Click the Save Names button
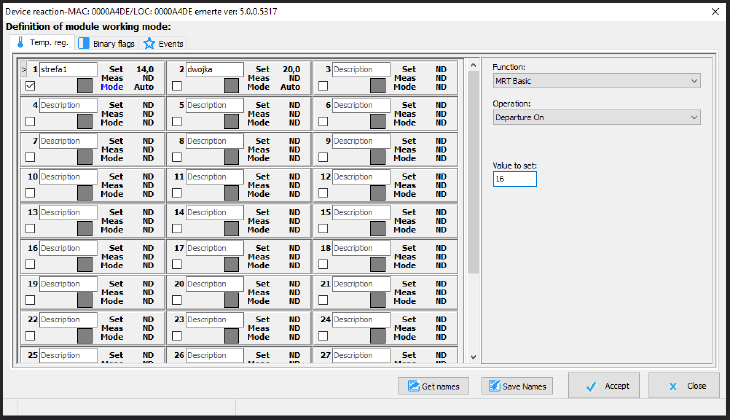Viewport: 730px width, 420px height. coord(517,386)
